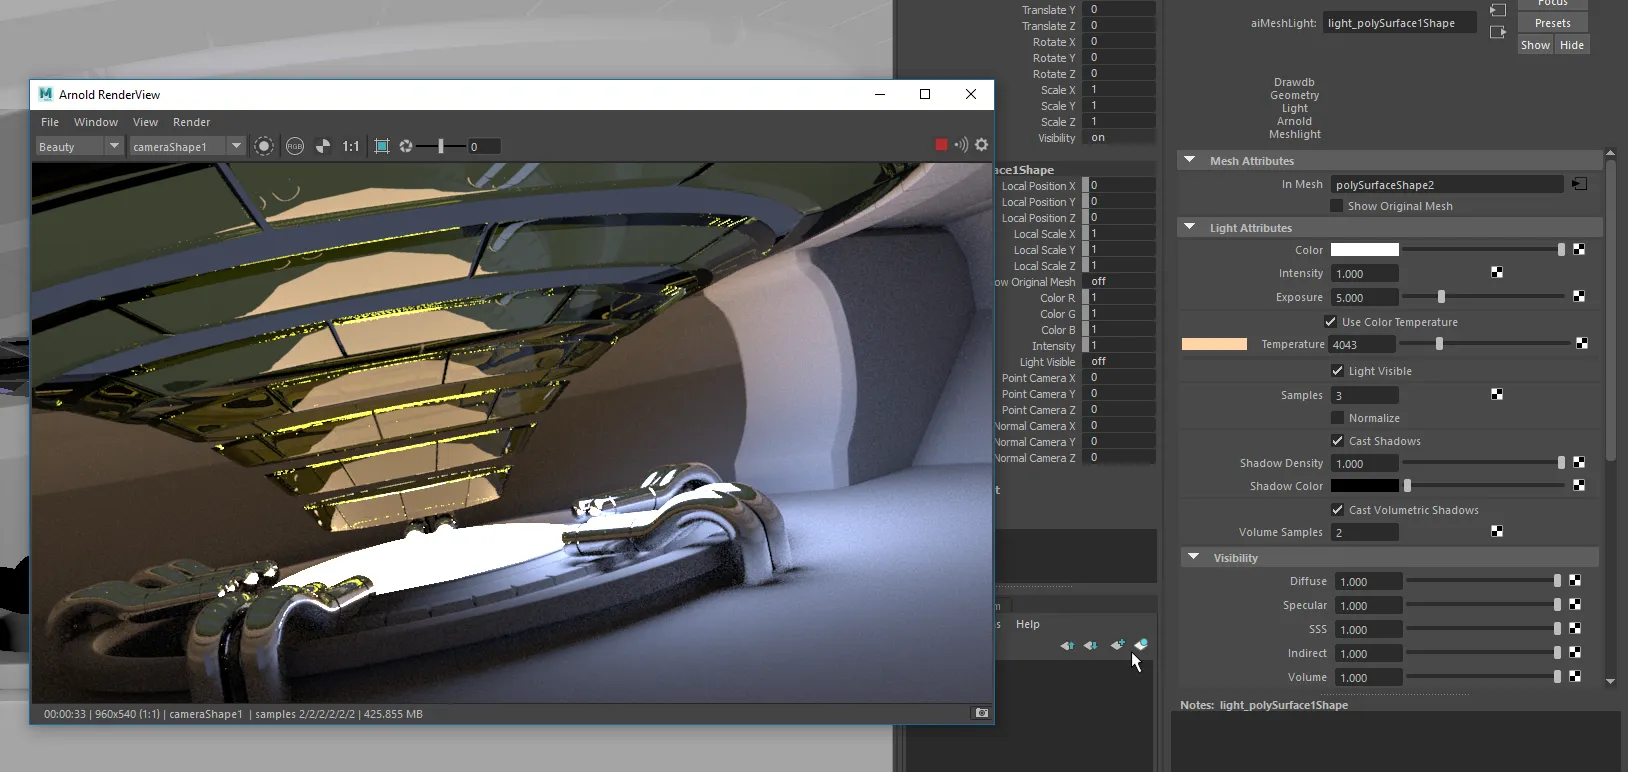This screenshot has width=1628, height=772.
Task: Set render zoom to 1:1
Action: click(x=351, y=146)
